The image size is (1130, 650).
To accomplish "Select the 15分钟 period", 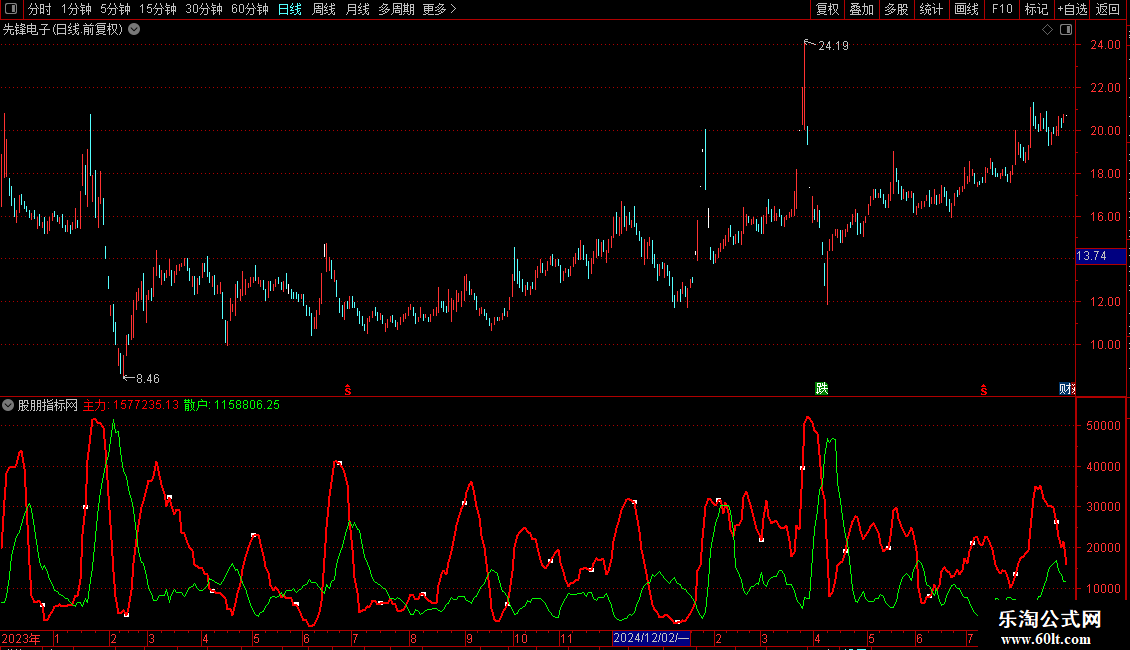I will pyautogui.click(x=157, y=9).
